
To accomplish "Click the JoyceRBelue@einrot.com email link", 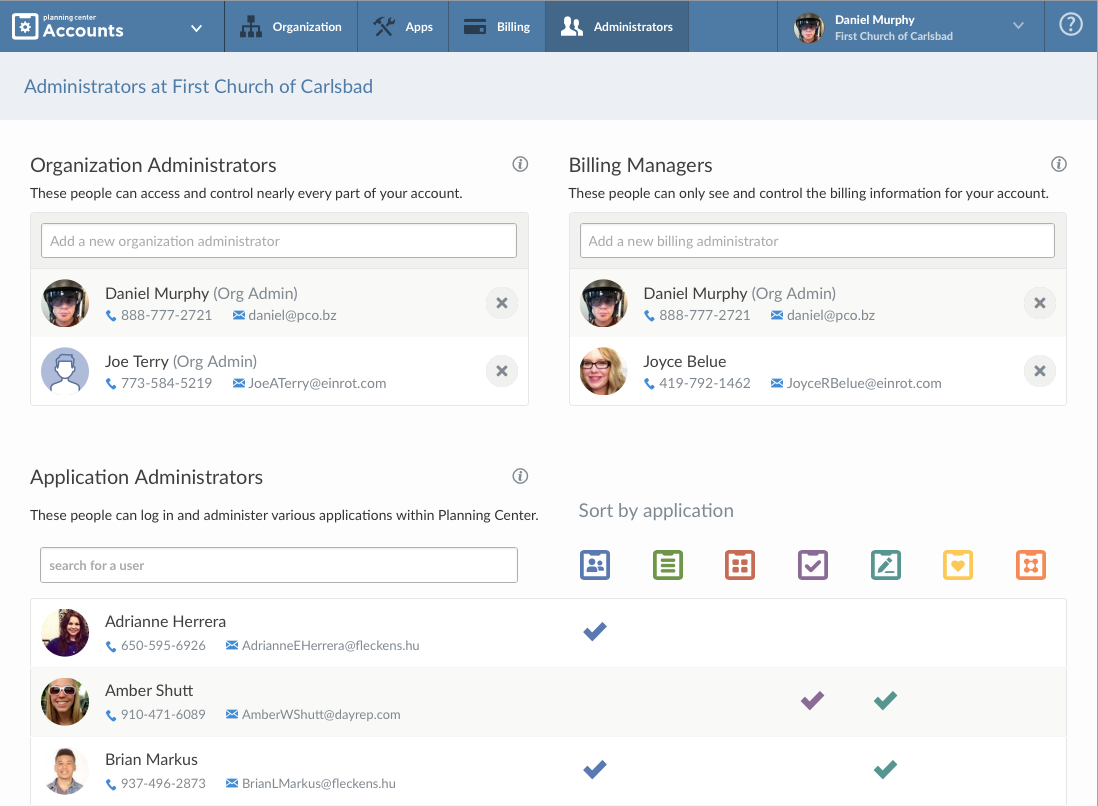I will pyautogui.click(x=863, y=383).
